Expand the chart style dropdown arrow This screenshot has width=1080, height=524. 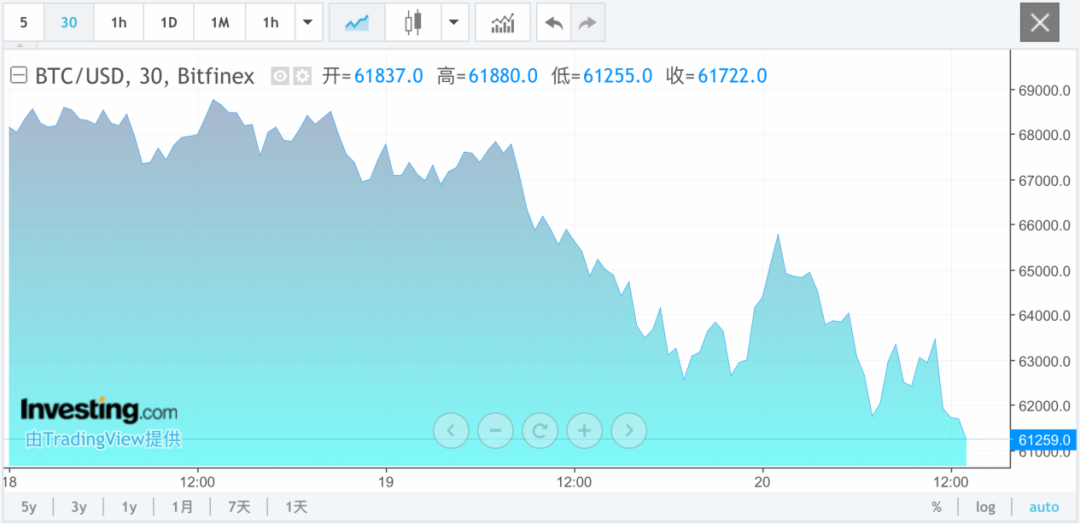[455, 22]
